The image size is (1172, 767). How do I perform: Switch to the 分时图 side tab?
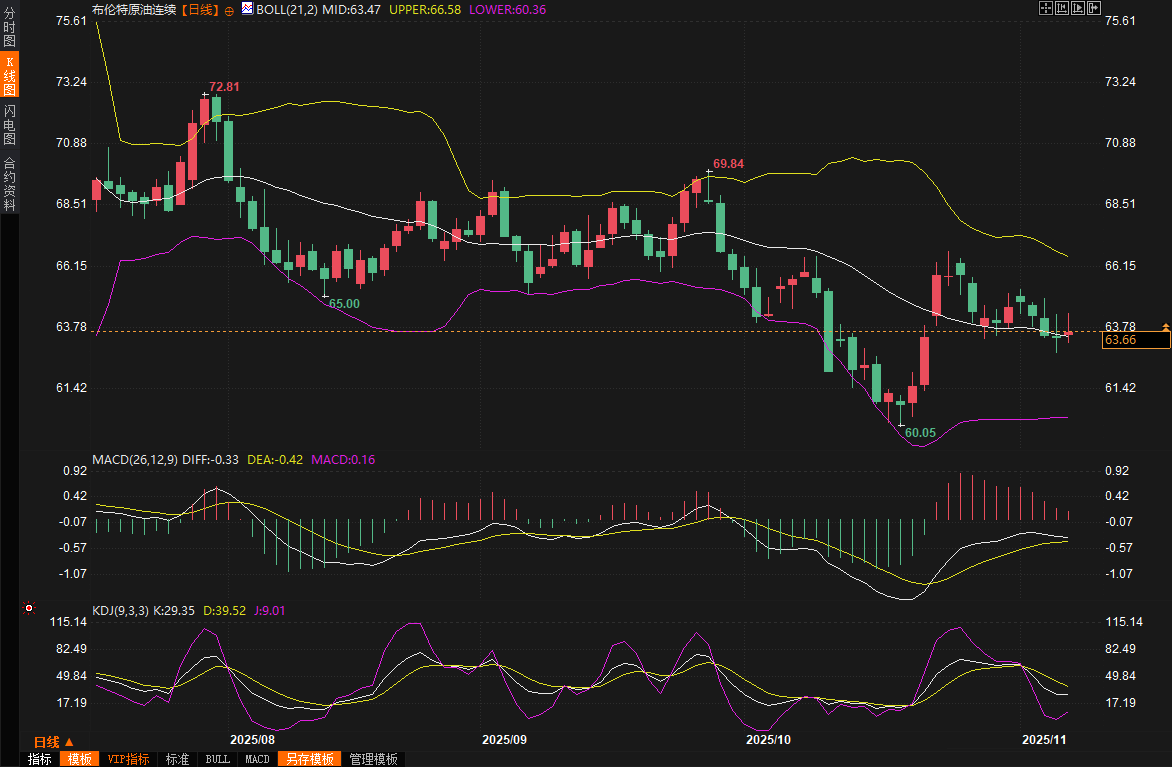click(9, 28)
